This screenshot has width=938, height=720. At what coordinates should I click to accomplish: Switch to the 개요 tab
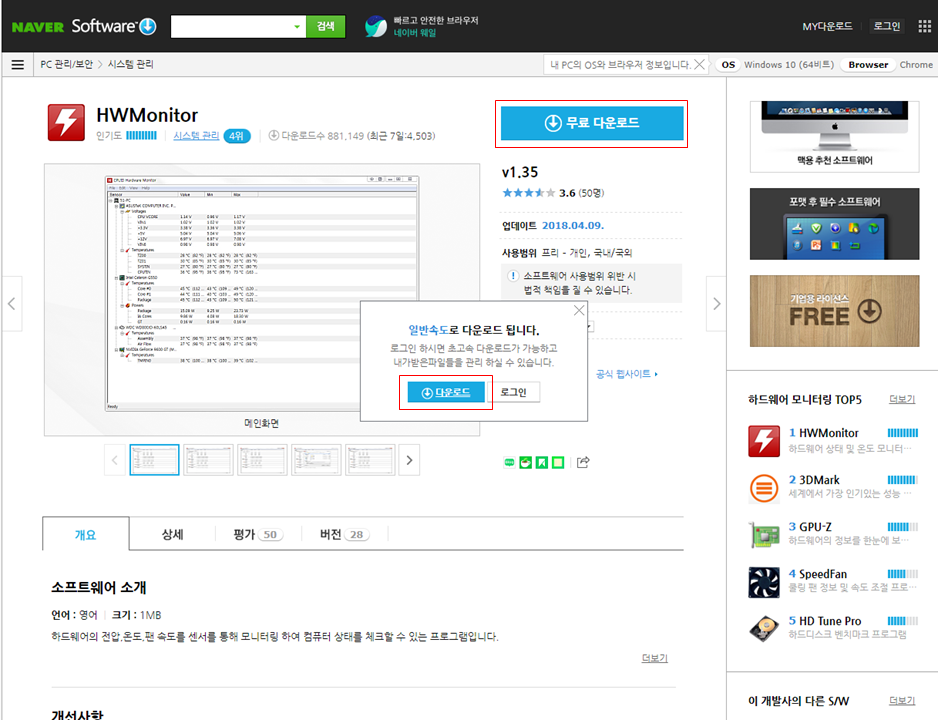point(86,534)
